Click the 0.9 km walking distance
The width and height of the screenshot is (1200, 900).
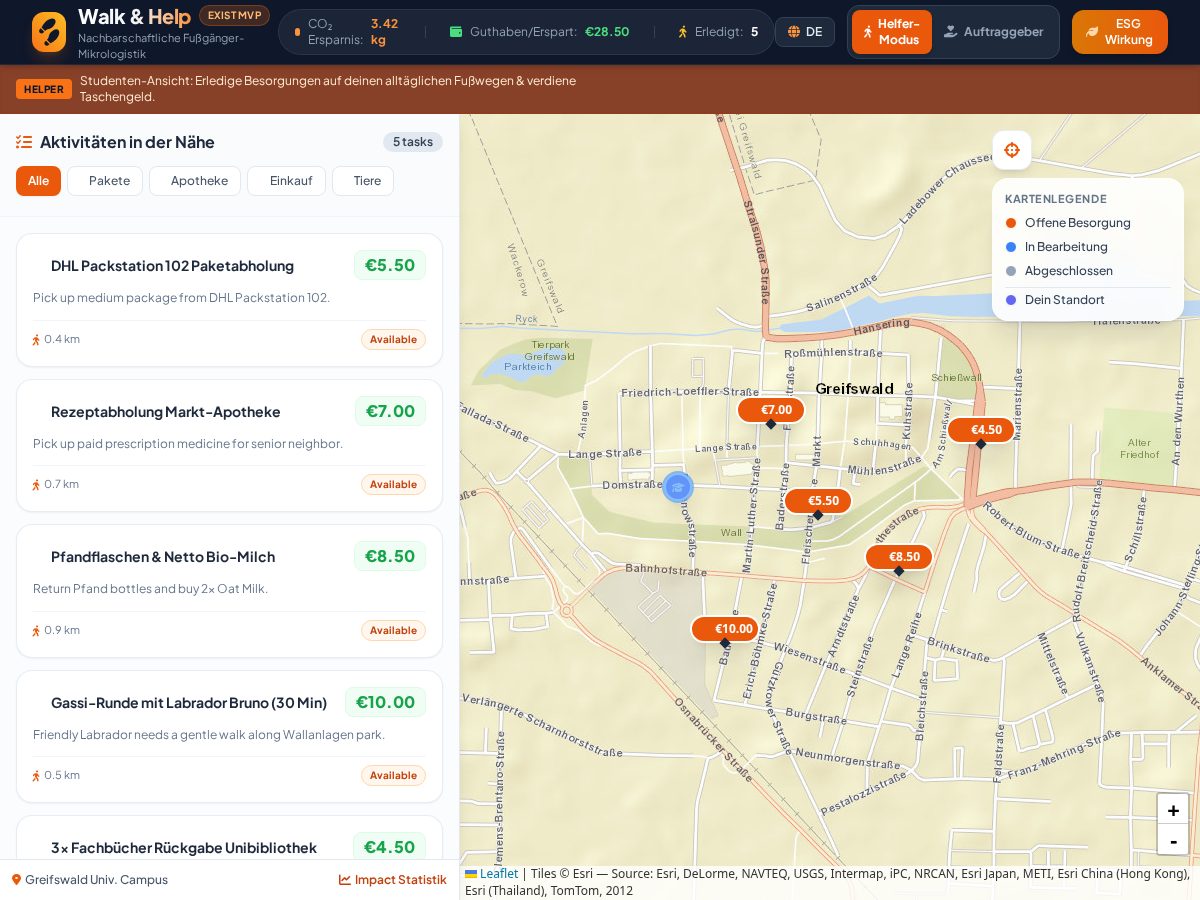(56, 630)
